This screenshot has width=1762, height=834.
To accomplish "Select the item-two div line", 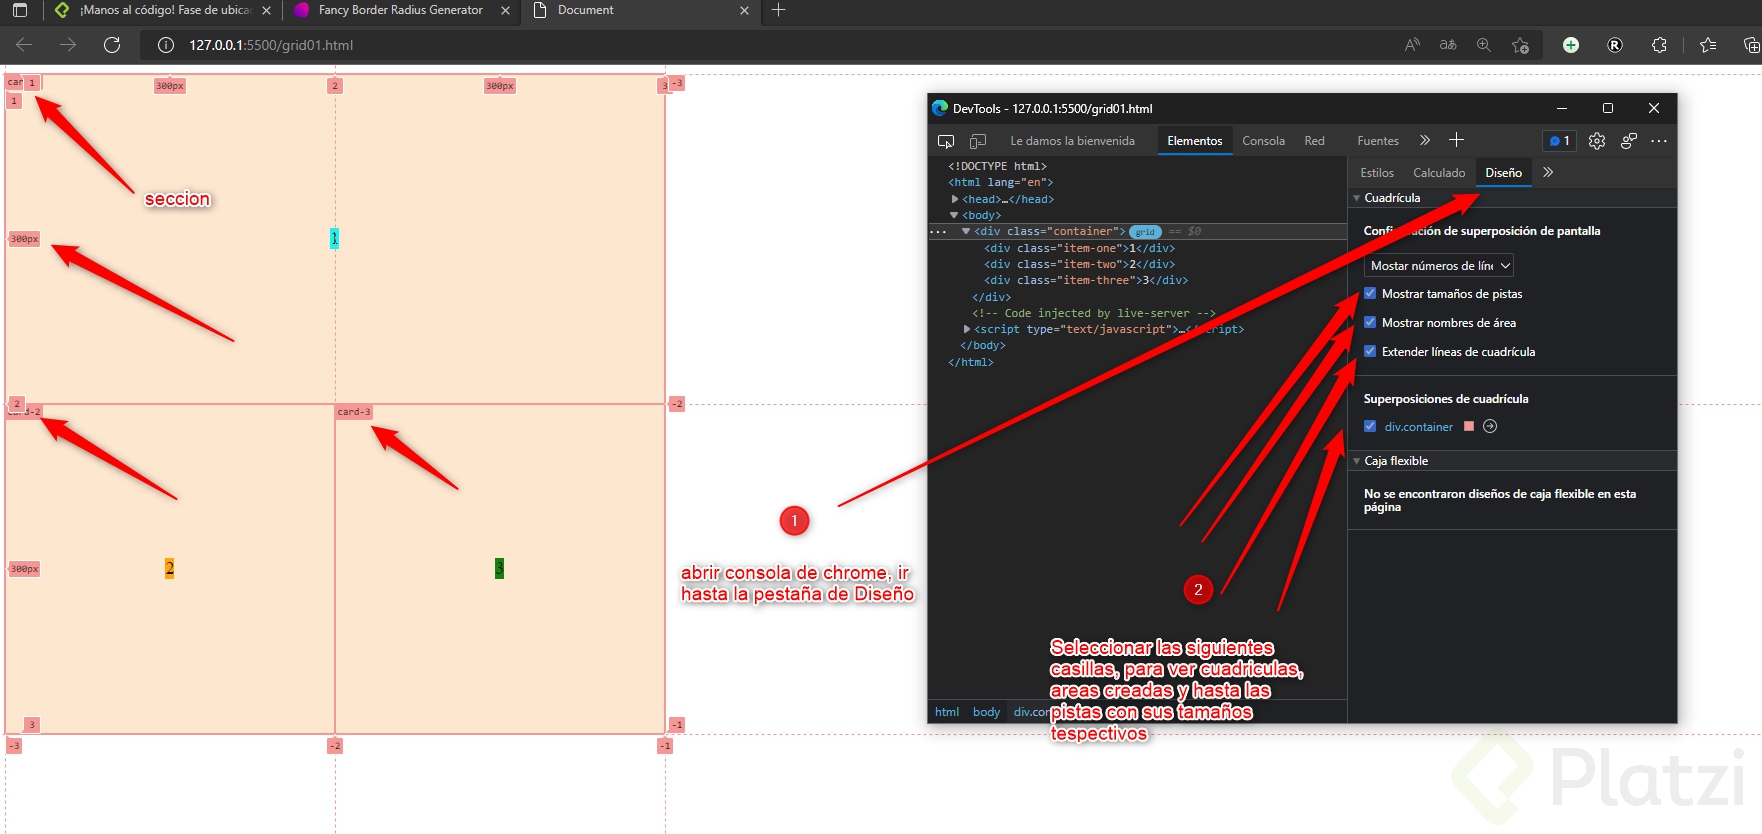I will 1080,264.
